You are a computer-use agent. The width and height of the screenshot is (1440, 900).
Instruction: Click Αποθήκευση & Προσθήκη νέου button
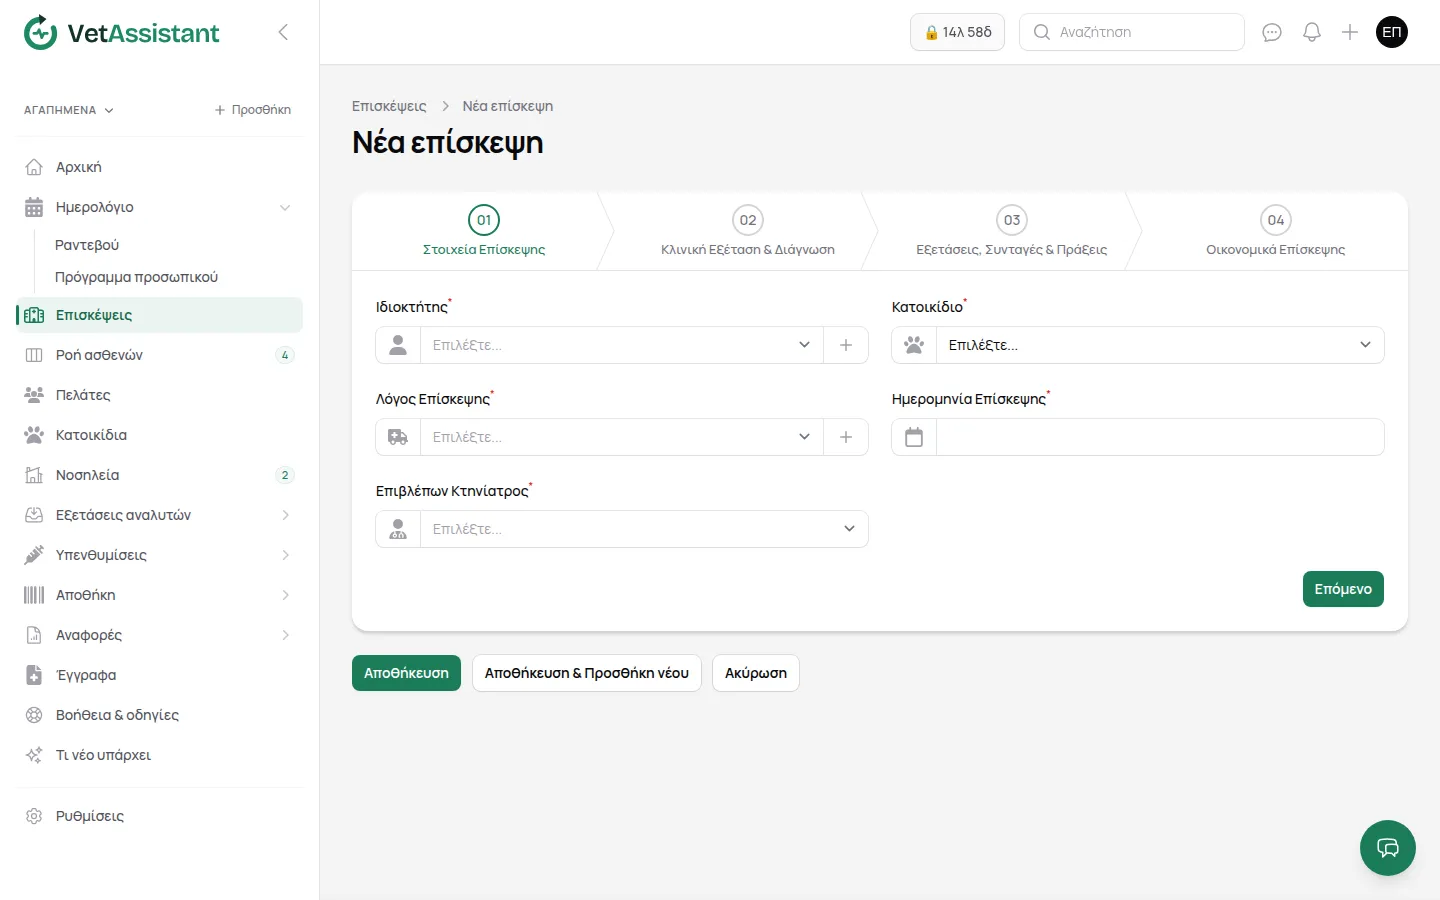587,673
